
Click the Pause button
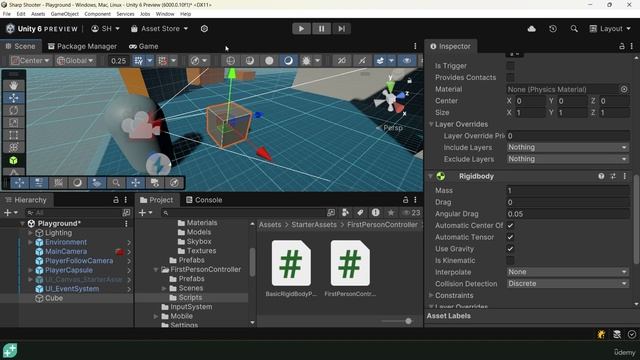pyautogui.click(x=321, y=29)
